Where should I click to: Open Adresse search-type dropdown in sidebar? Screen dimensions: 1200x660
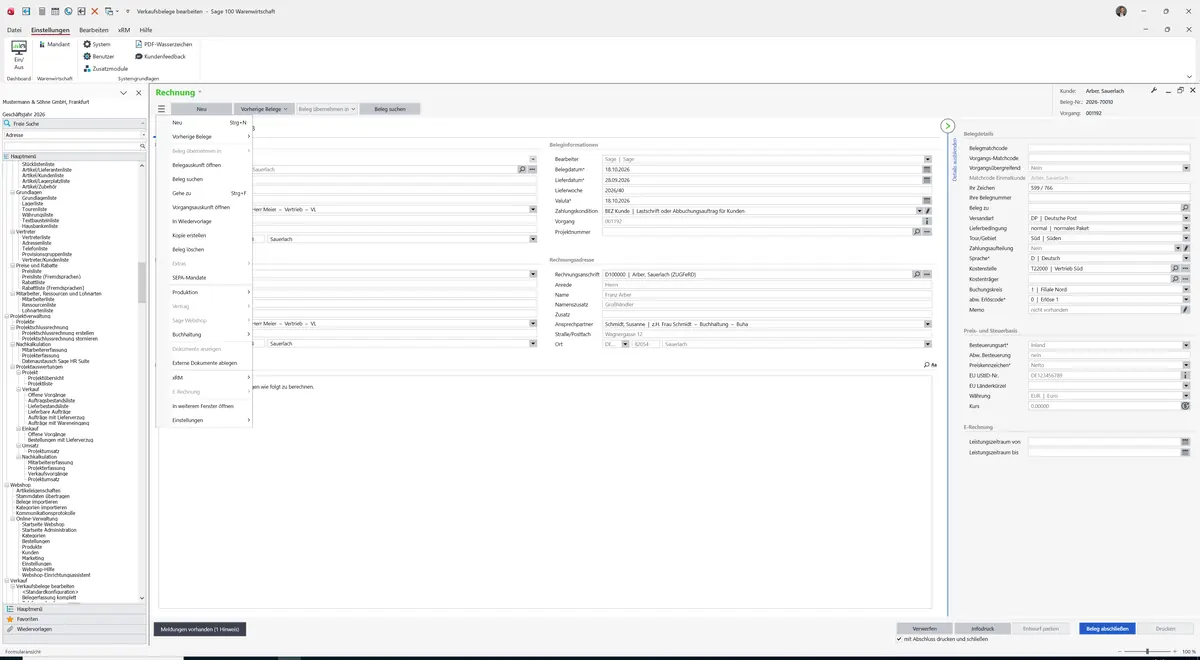click(x=143, y=134)
